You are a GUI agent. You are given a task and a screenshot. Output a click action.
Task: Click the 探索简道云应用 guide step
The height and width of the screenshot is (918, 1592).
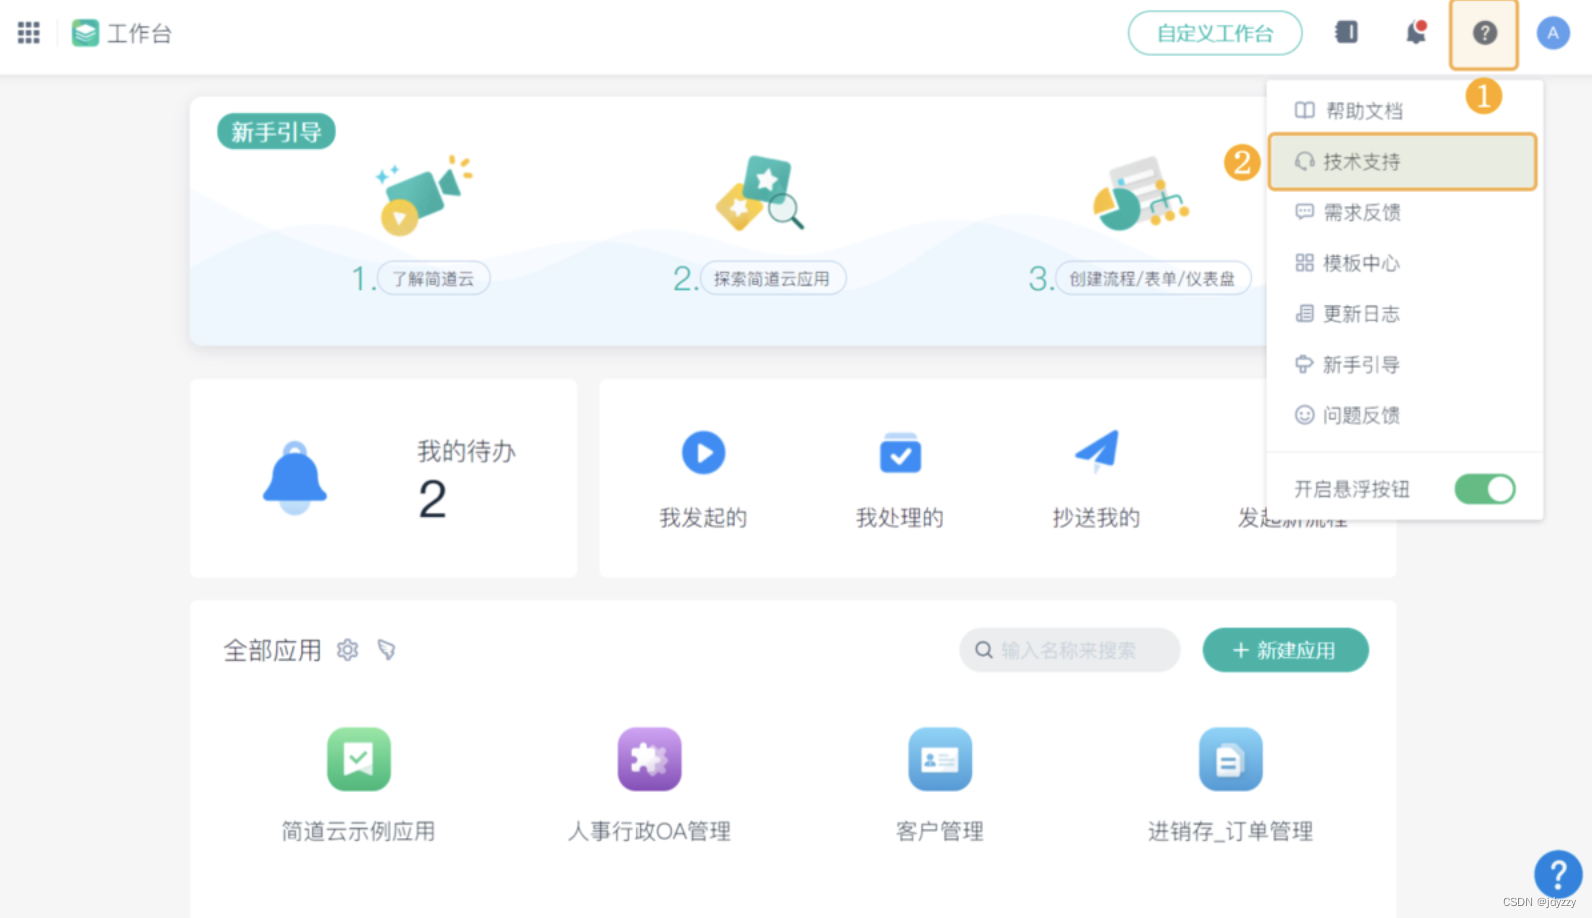[772, 278]
